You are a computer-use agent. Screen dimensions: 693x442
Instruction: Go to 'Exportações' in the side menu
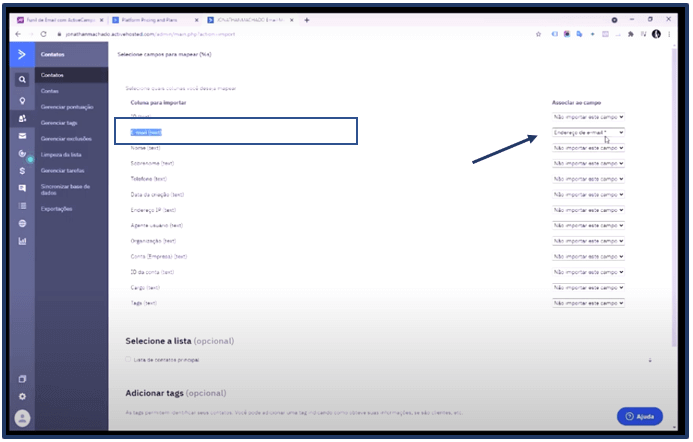(57, 208)
